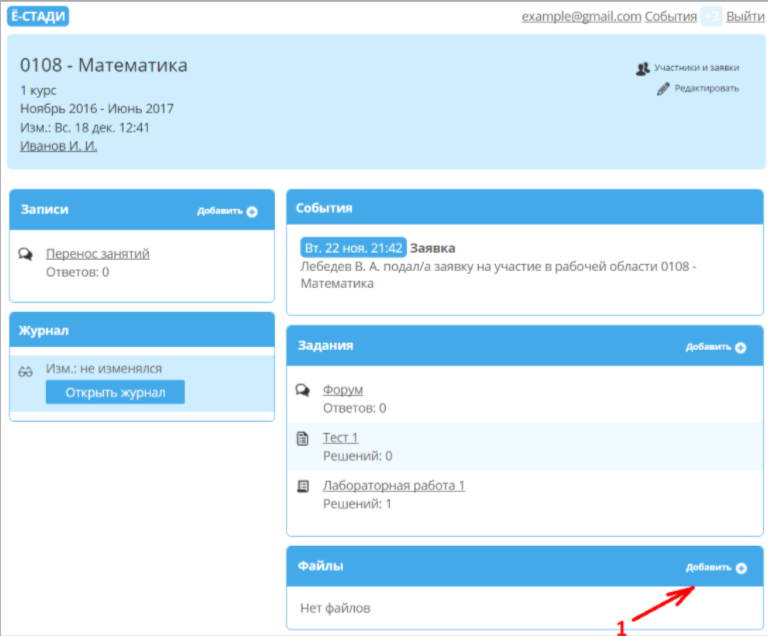Click the plus icon in the Файлы header
Viewport: 768px width, 636px height.
(741, 568)
